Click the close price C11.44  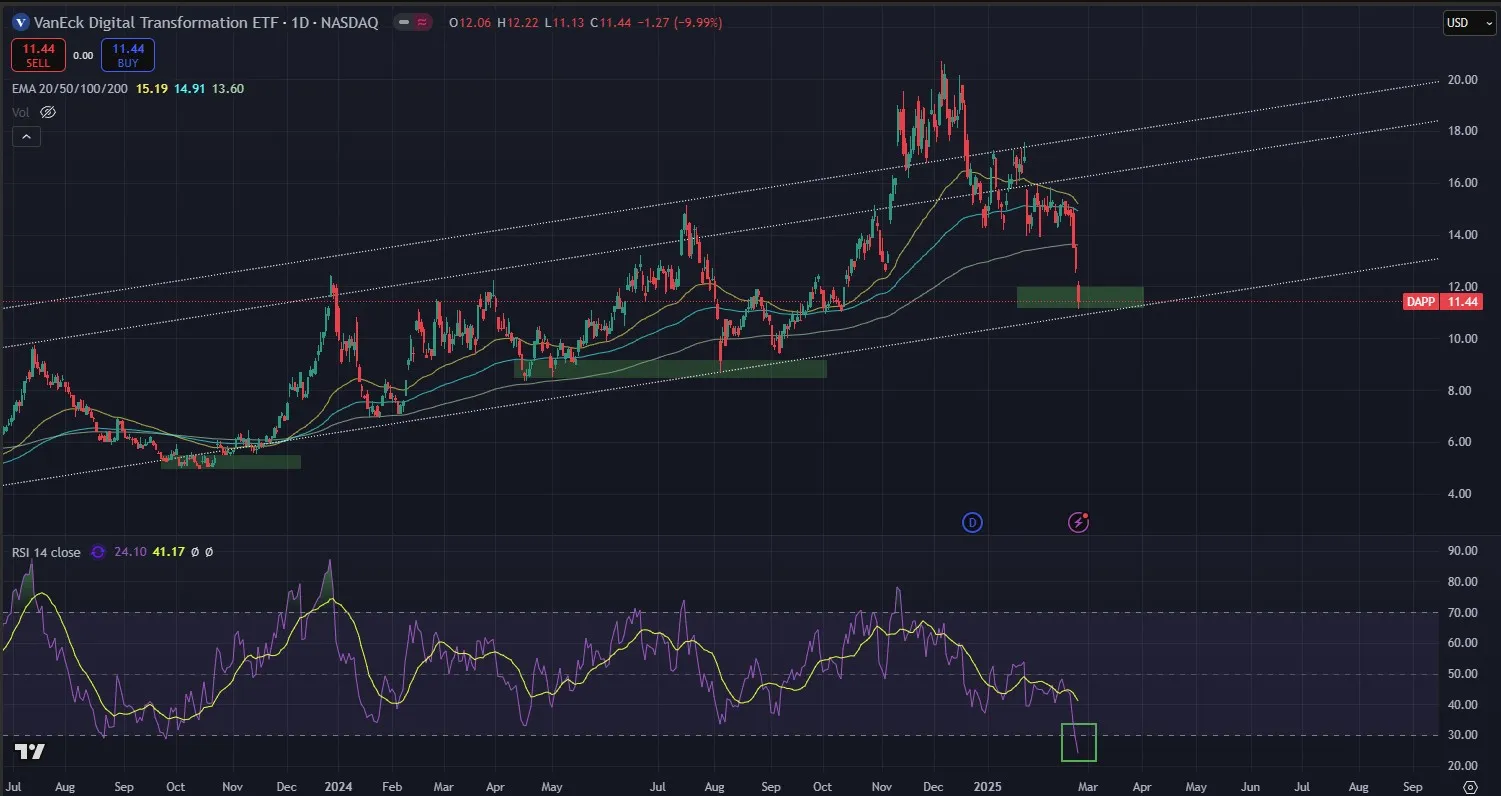coord(612,22)
